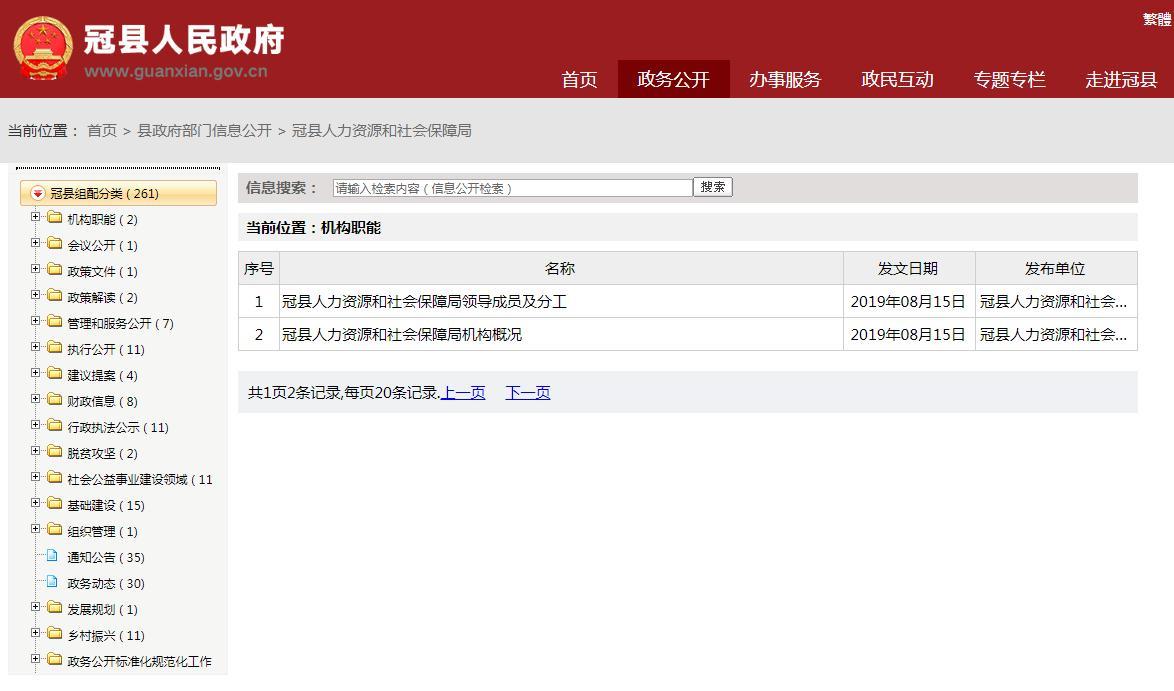Screen dimensions: 1174x691
Task: Select tree item 组织管理 (1)
Action: coord(103,532)
